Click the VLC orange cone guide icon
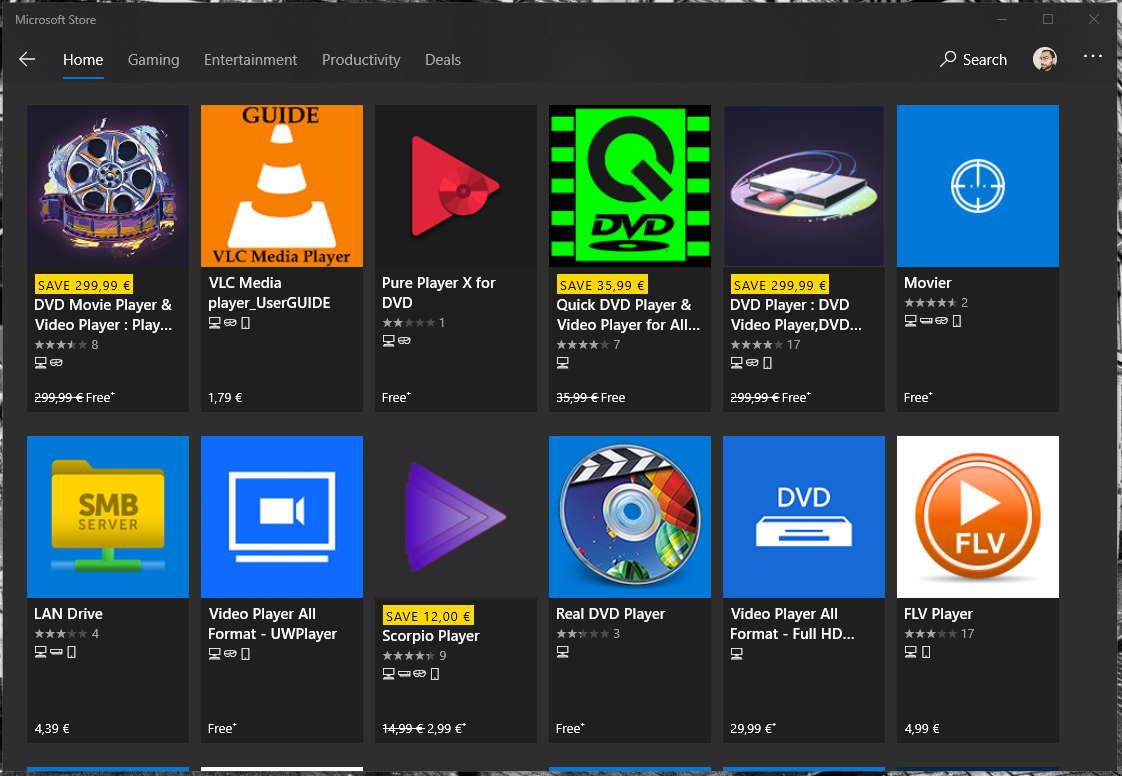 [x=281, y=186]
